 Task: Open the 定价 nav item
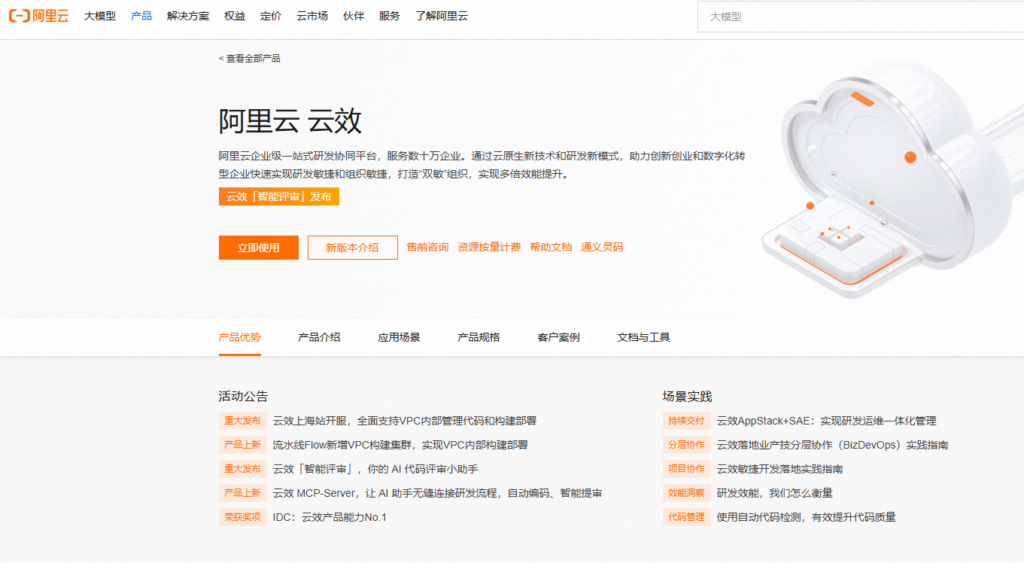[x=270, y=16]
